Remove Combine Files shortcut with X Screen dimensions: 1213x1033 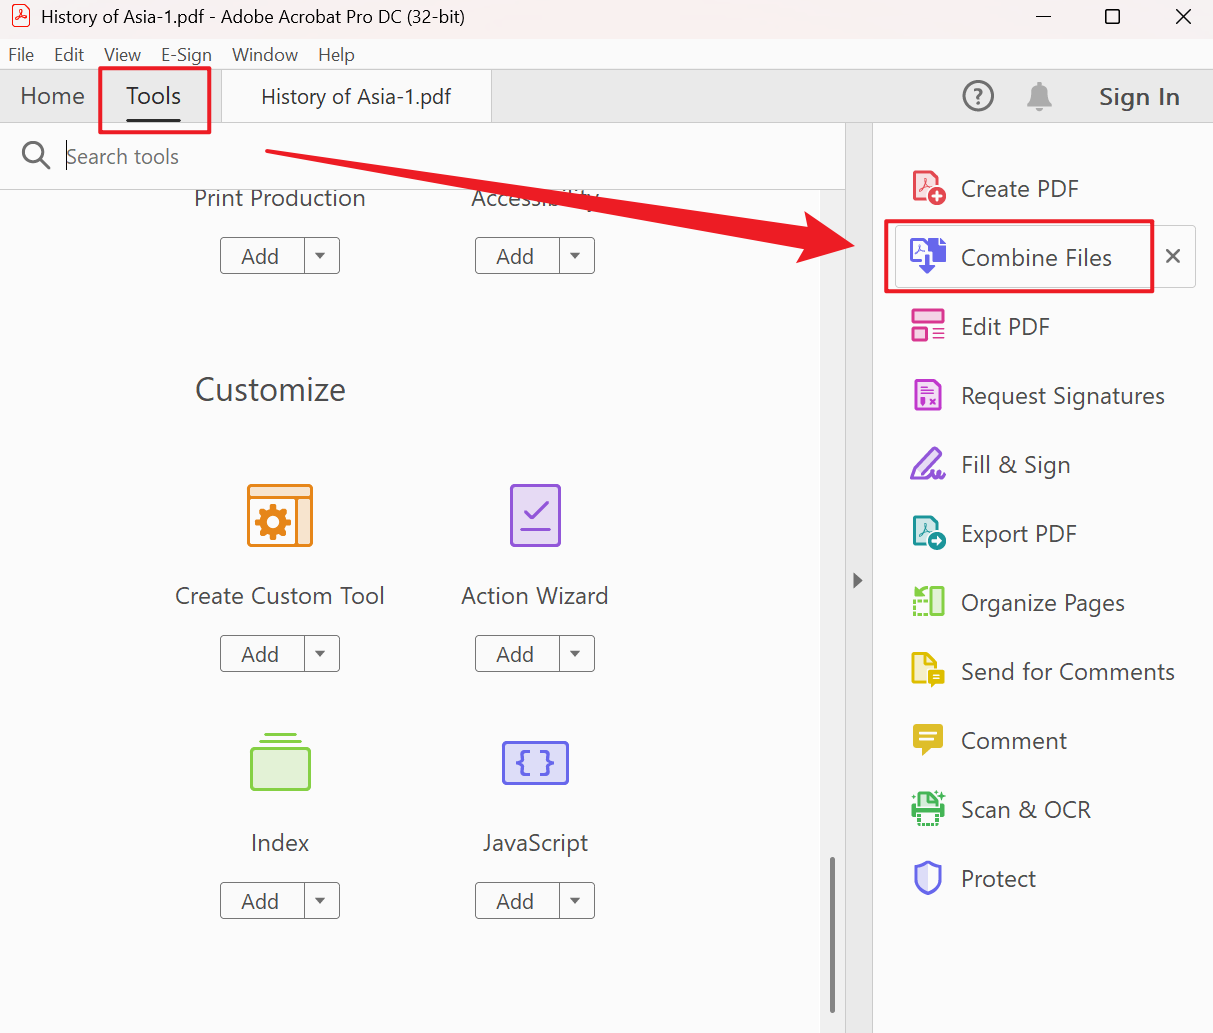pyautogui.click(x=1173, y=257)
